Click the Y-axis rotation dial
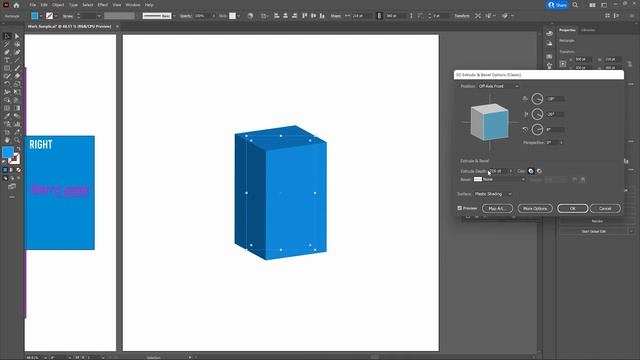The image size is (640, 360). click(537, 114)
